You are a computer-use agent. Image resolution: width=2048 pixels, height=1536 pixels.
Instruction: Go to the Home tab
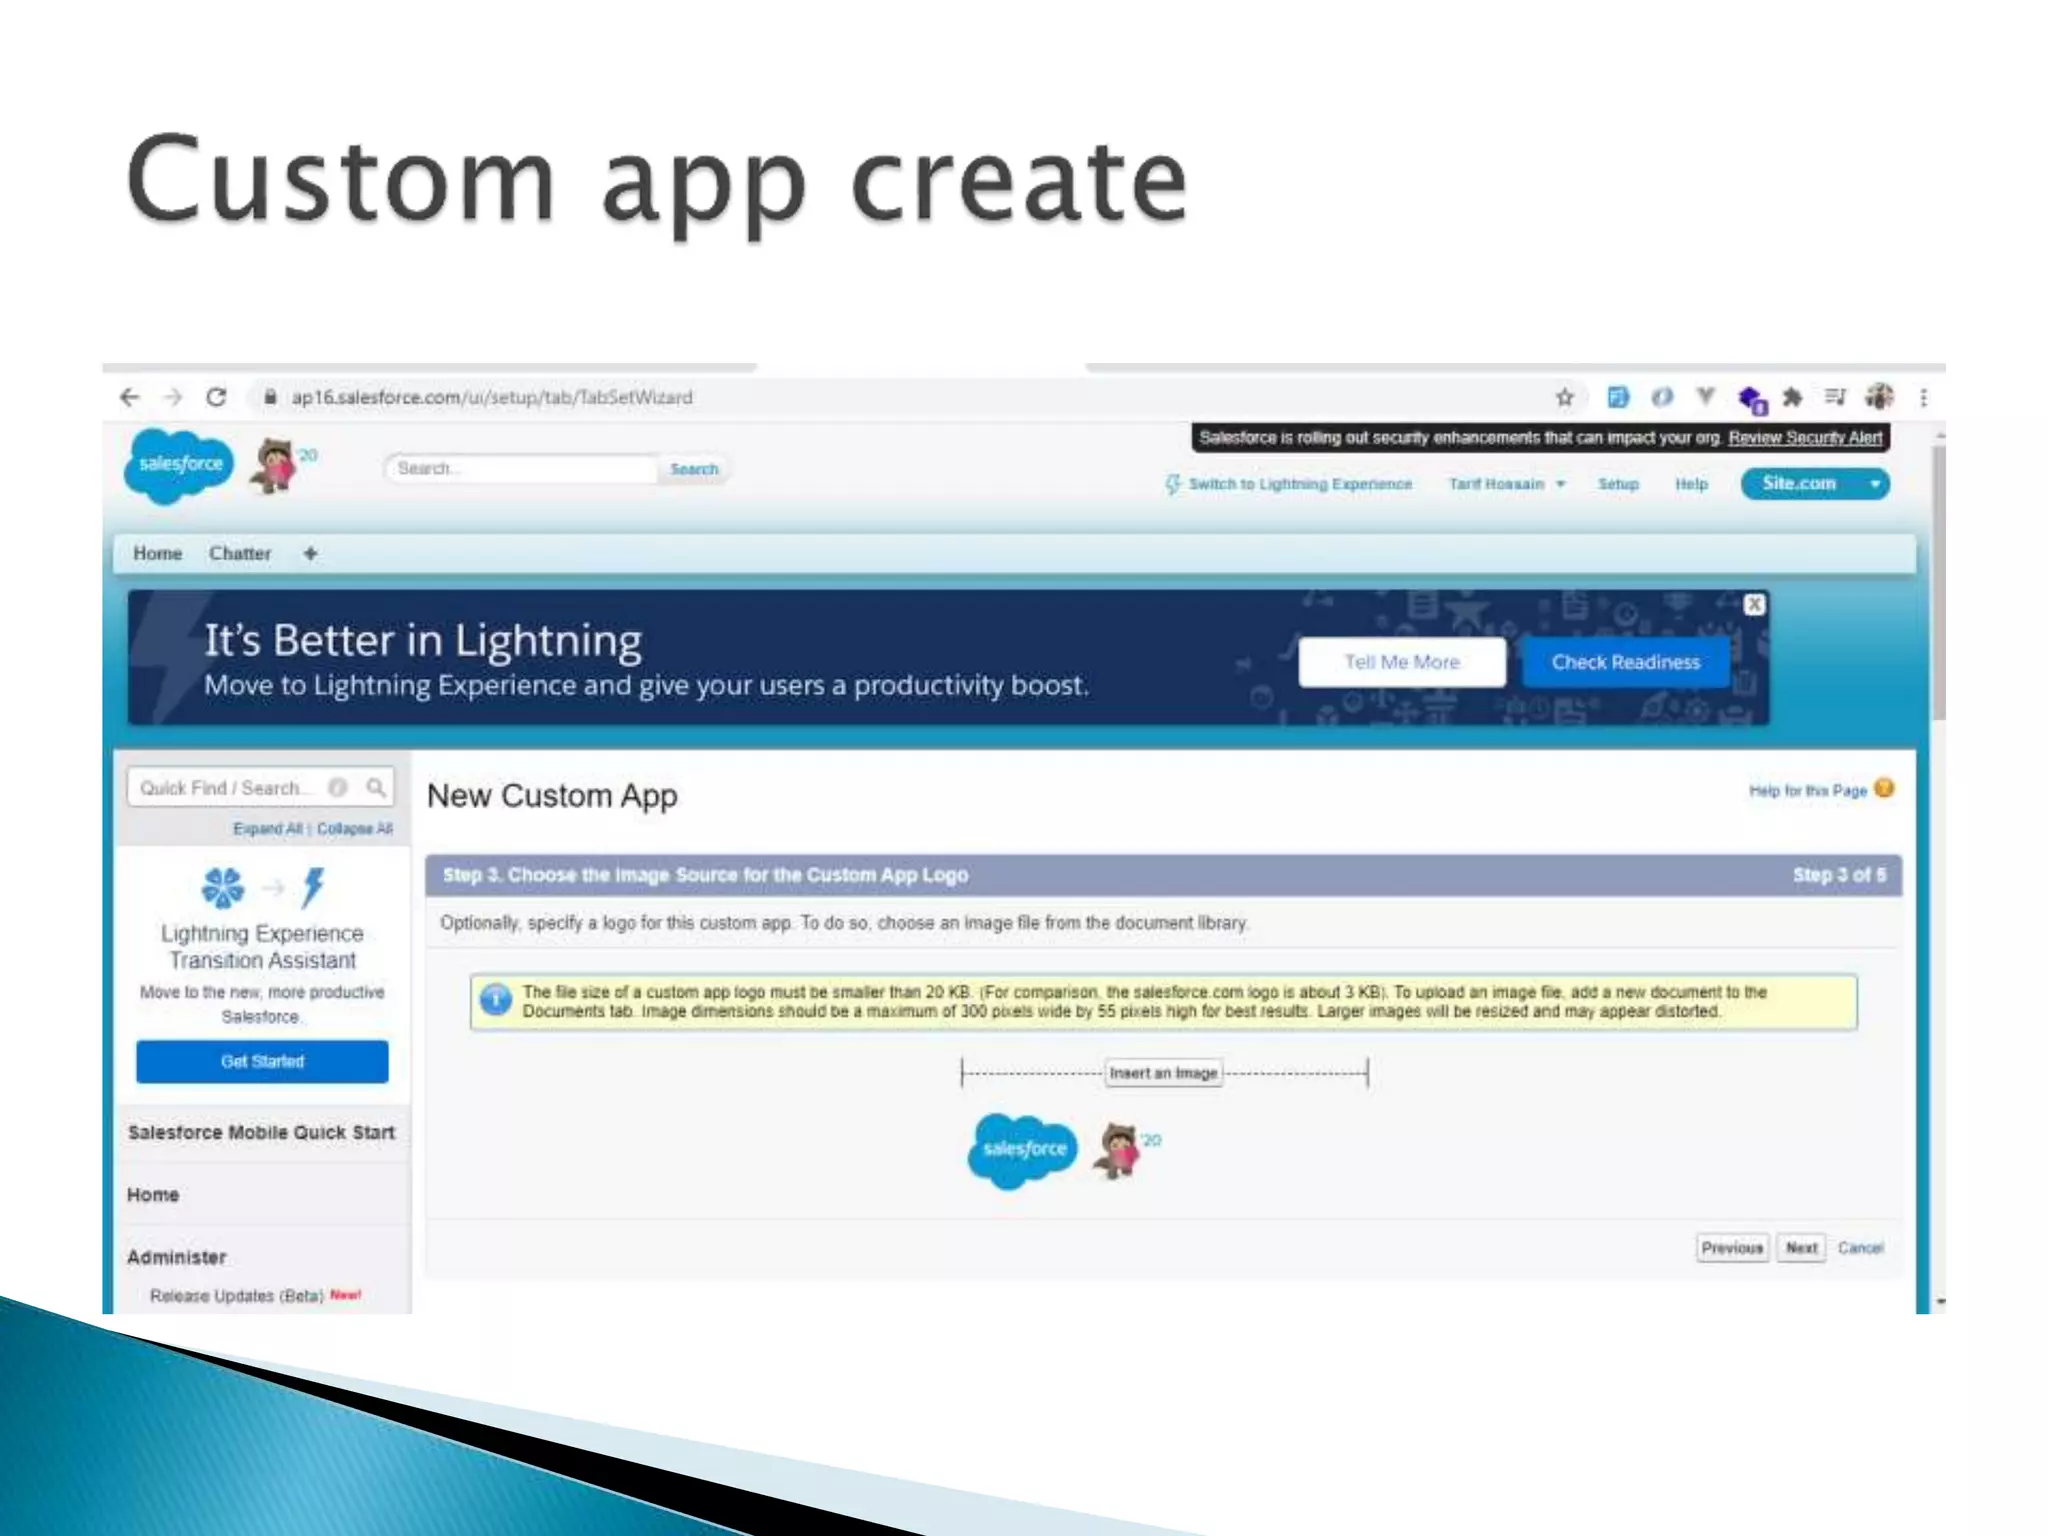coord(158,553)
